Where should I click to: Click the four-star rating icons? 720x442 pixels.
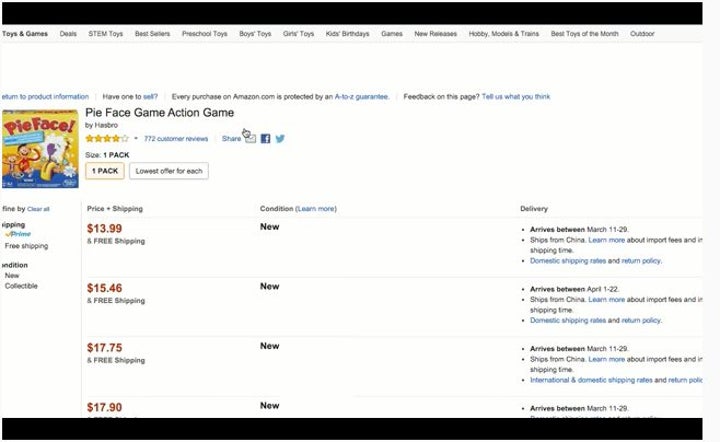coord(107,139)
